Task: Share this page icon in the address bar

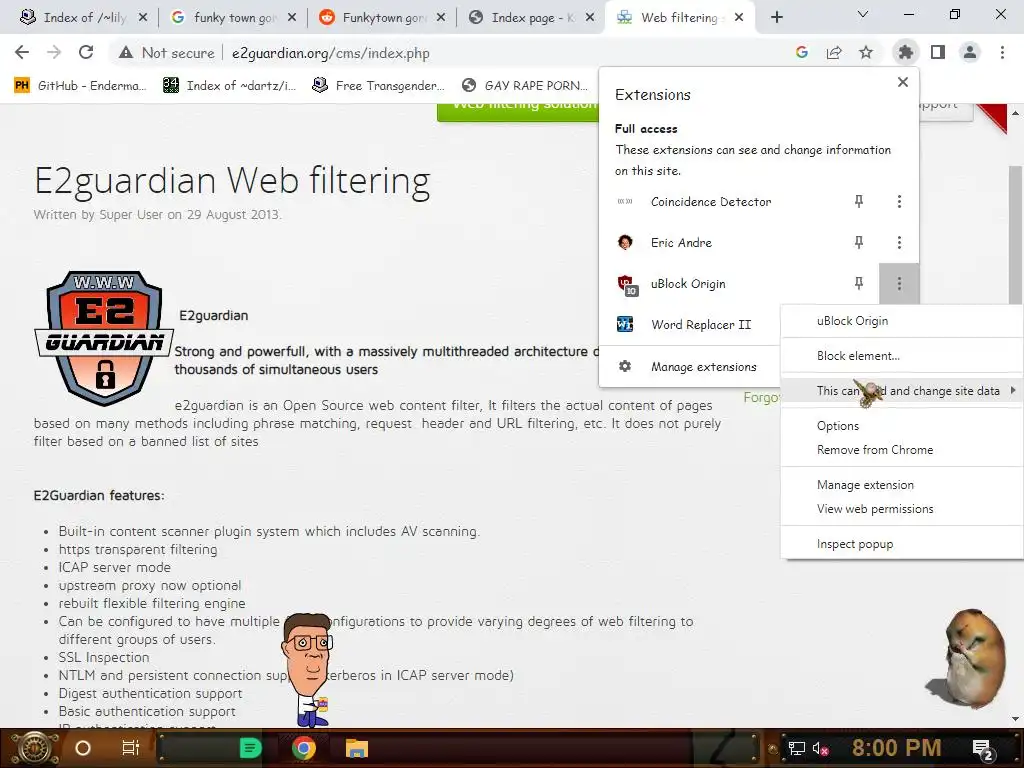Action: (x=834, y=52)
